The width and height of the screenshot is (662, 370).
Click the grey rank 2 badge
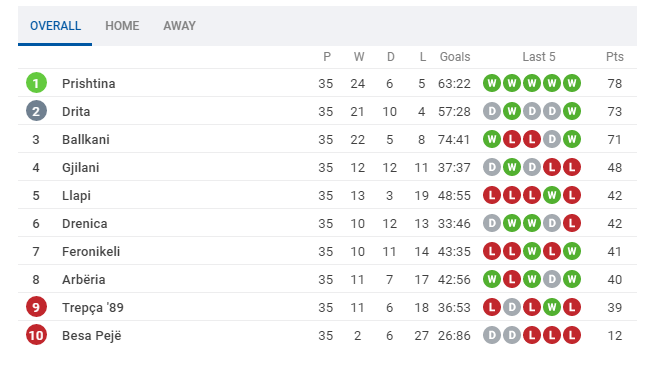pyautogui.click(x=36, y=111)
